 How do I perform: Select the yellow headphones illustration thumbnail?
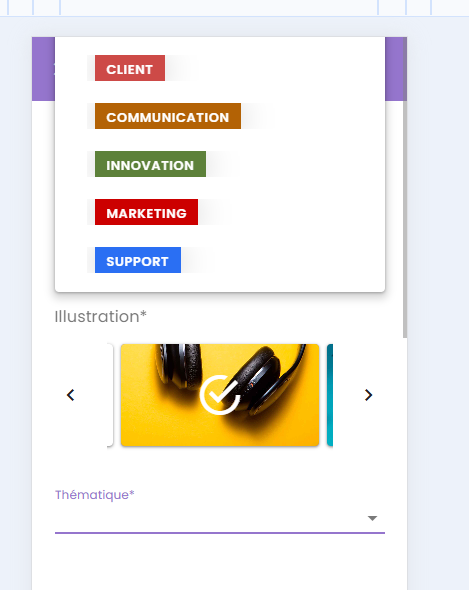click(220, 395)
